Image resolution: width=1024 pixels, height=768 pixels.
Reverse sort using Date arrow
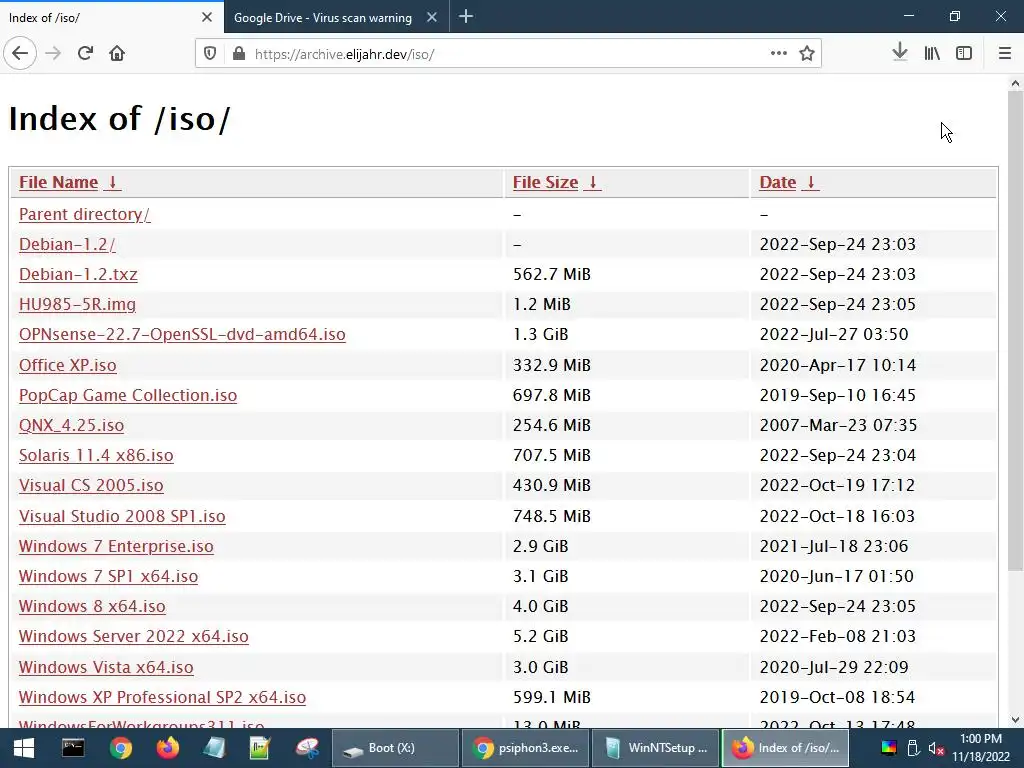click(810, 182)
